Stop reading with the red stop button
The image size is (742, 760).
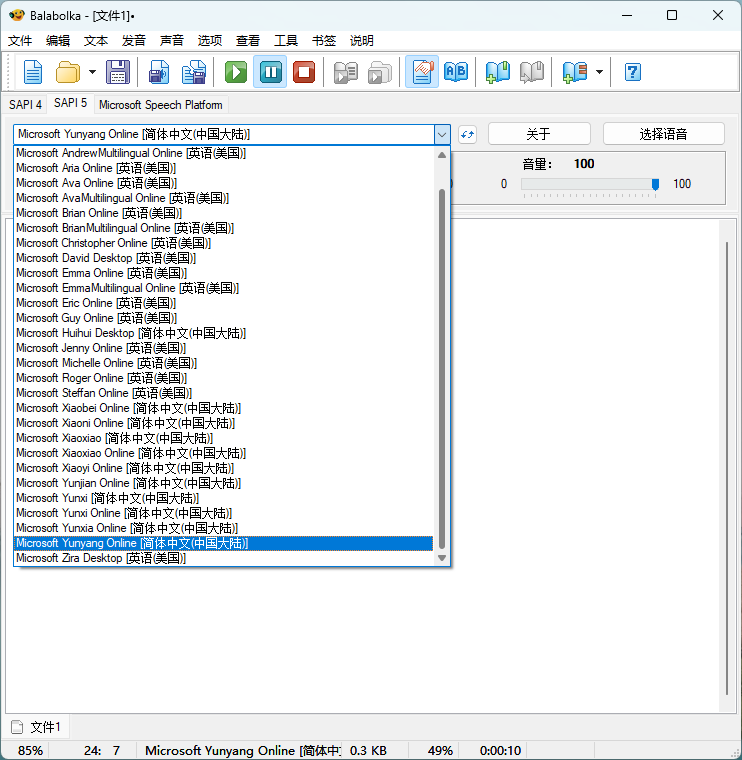(x=304, y=72)
